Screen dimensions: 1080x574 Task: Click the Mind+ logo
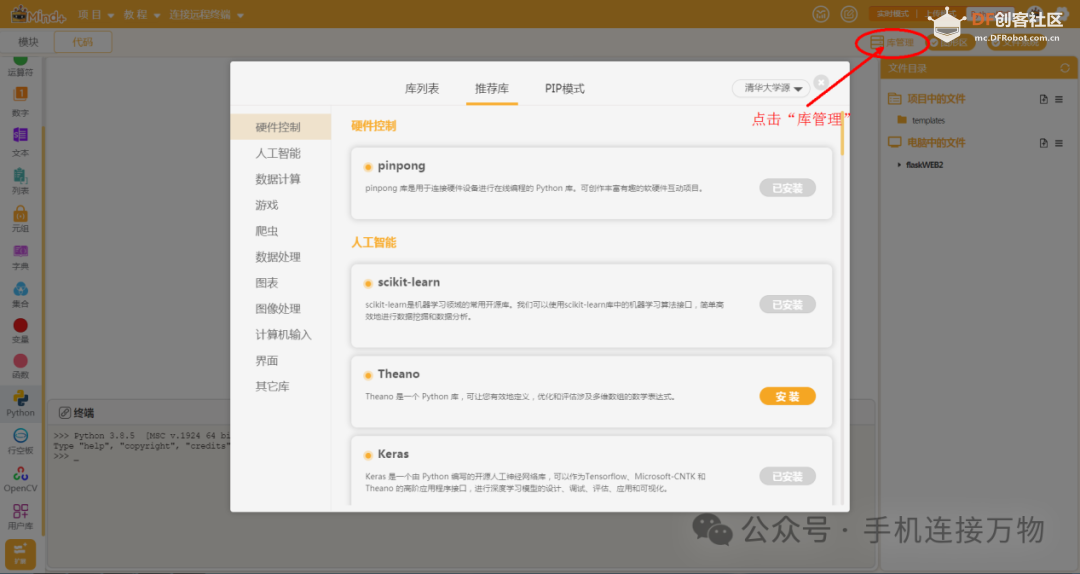(x=38, y=14)
